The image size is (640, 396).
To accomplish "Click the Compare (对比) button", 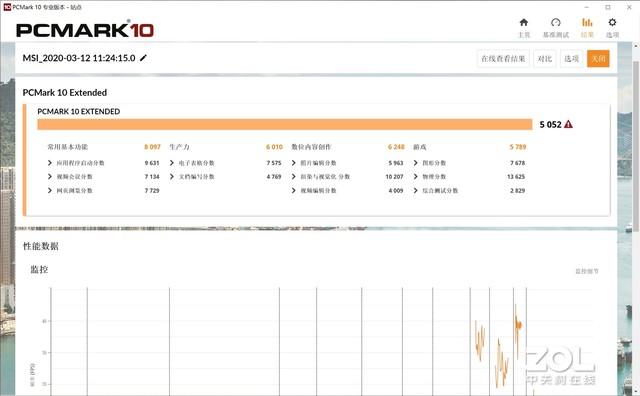I will pos(544,59).
